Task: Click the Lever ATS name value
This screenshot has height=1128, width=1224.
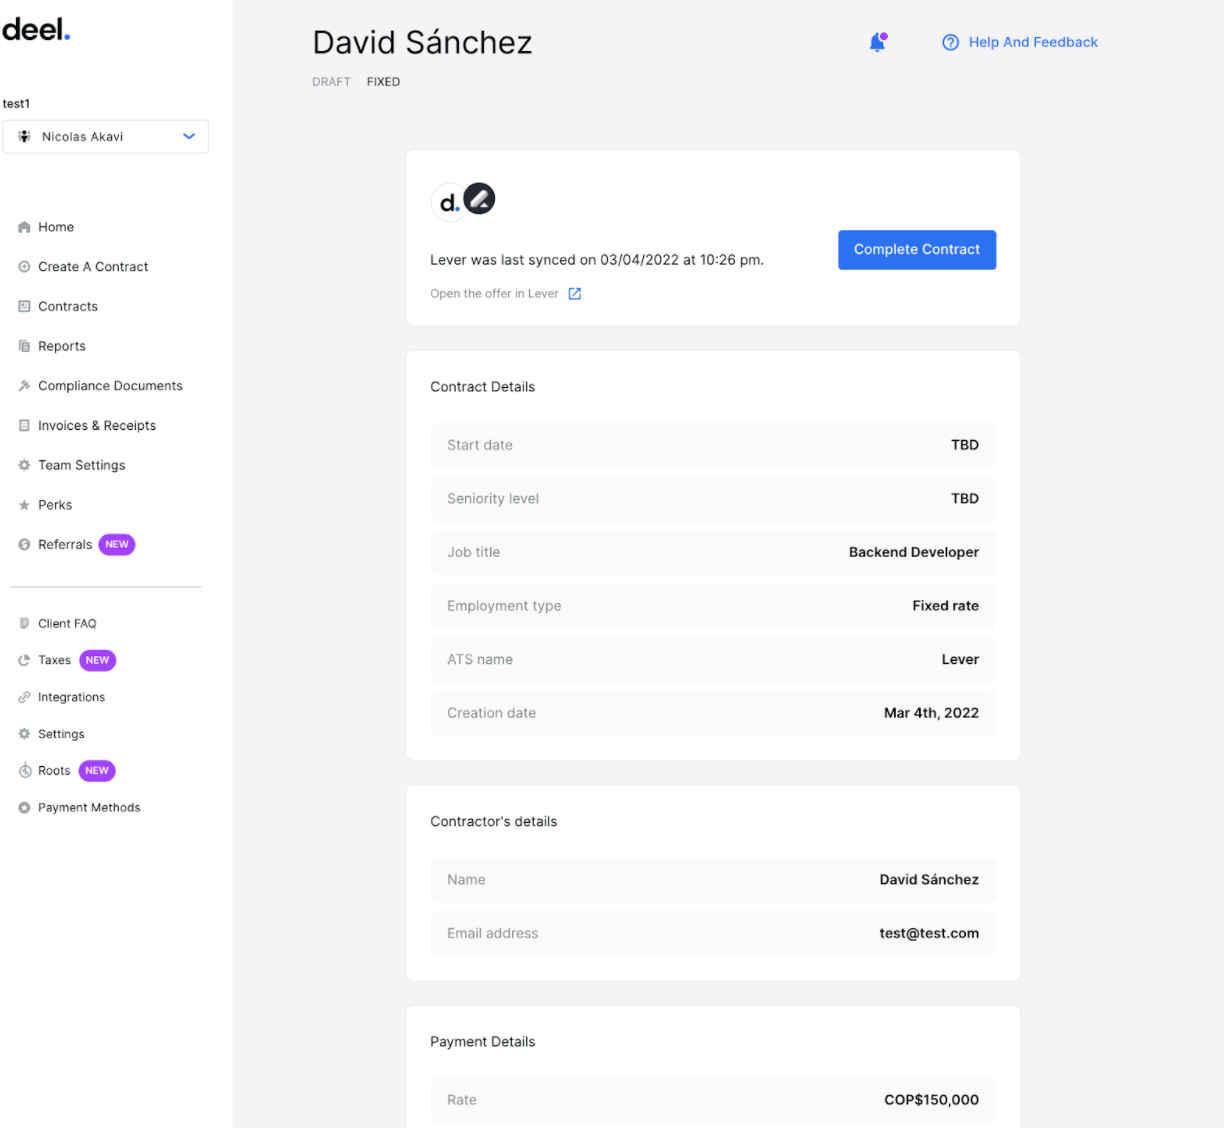Action: tap(960, 660)
